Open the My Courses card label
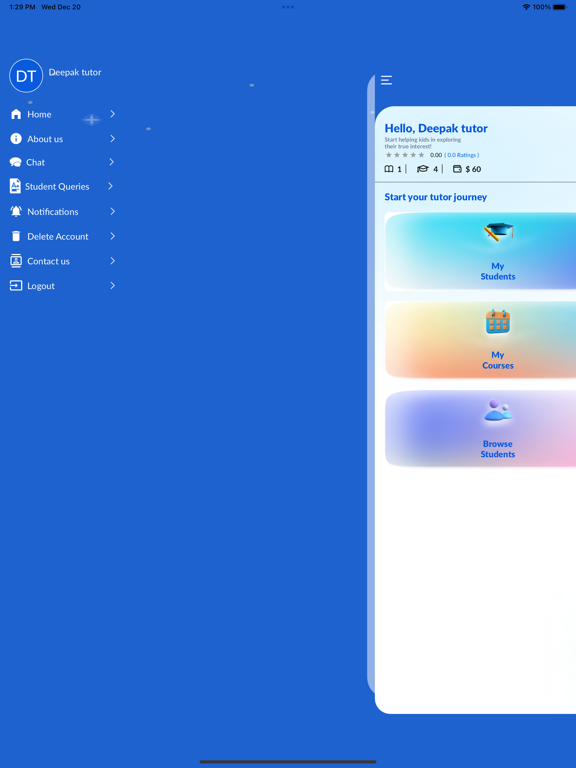The height and width of the screenshot is (768, 576). (498, 360)
